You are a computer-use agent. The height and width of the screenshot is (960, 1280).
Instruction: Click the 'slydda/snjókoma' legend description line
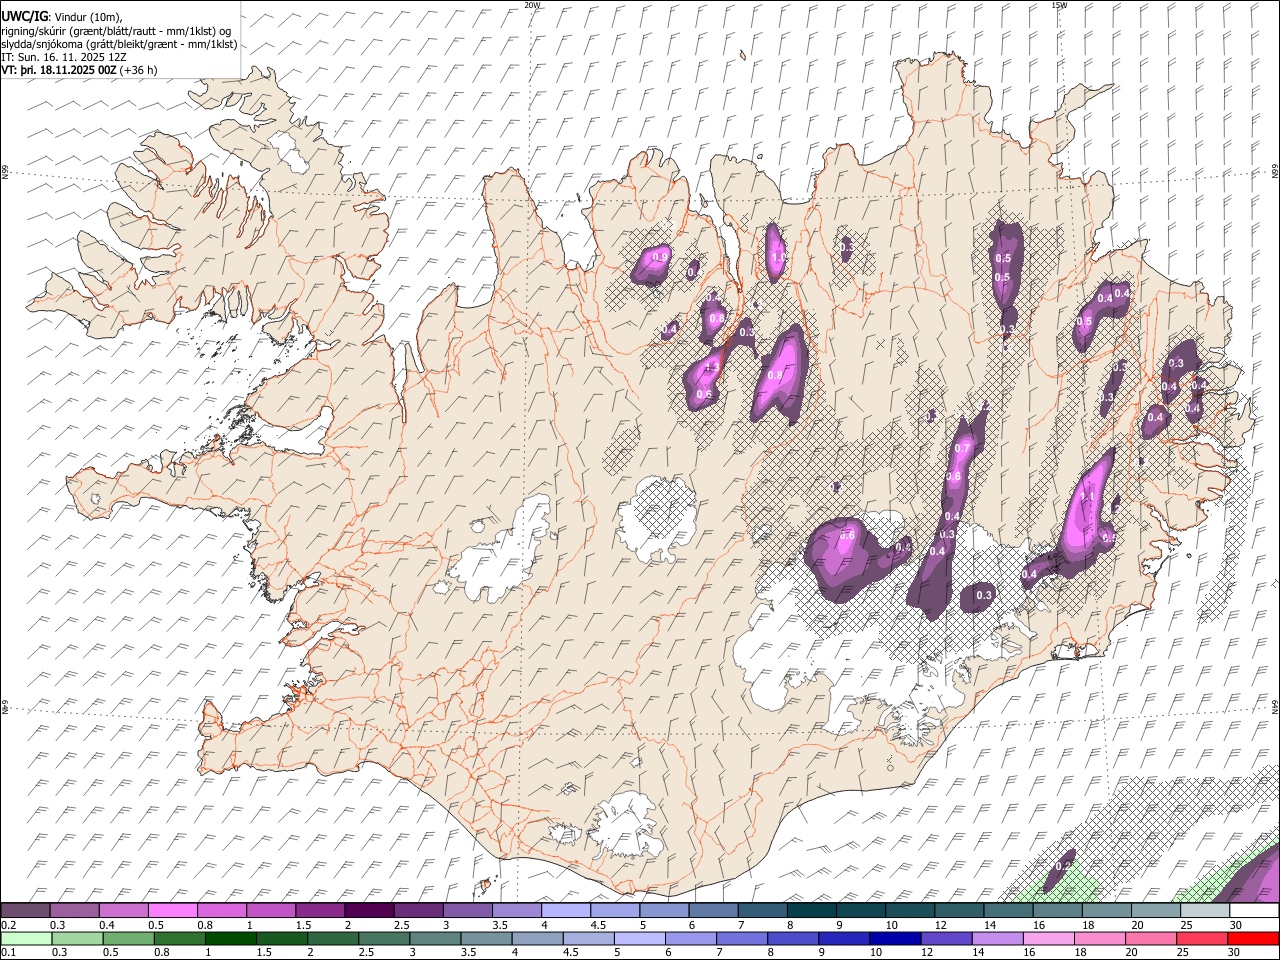click(119, 44)
